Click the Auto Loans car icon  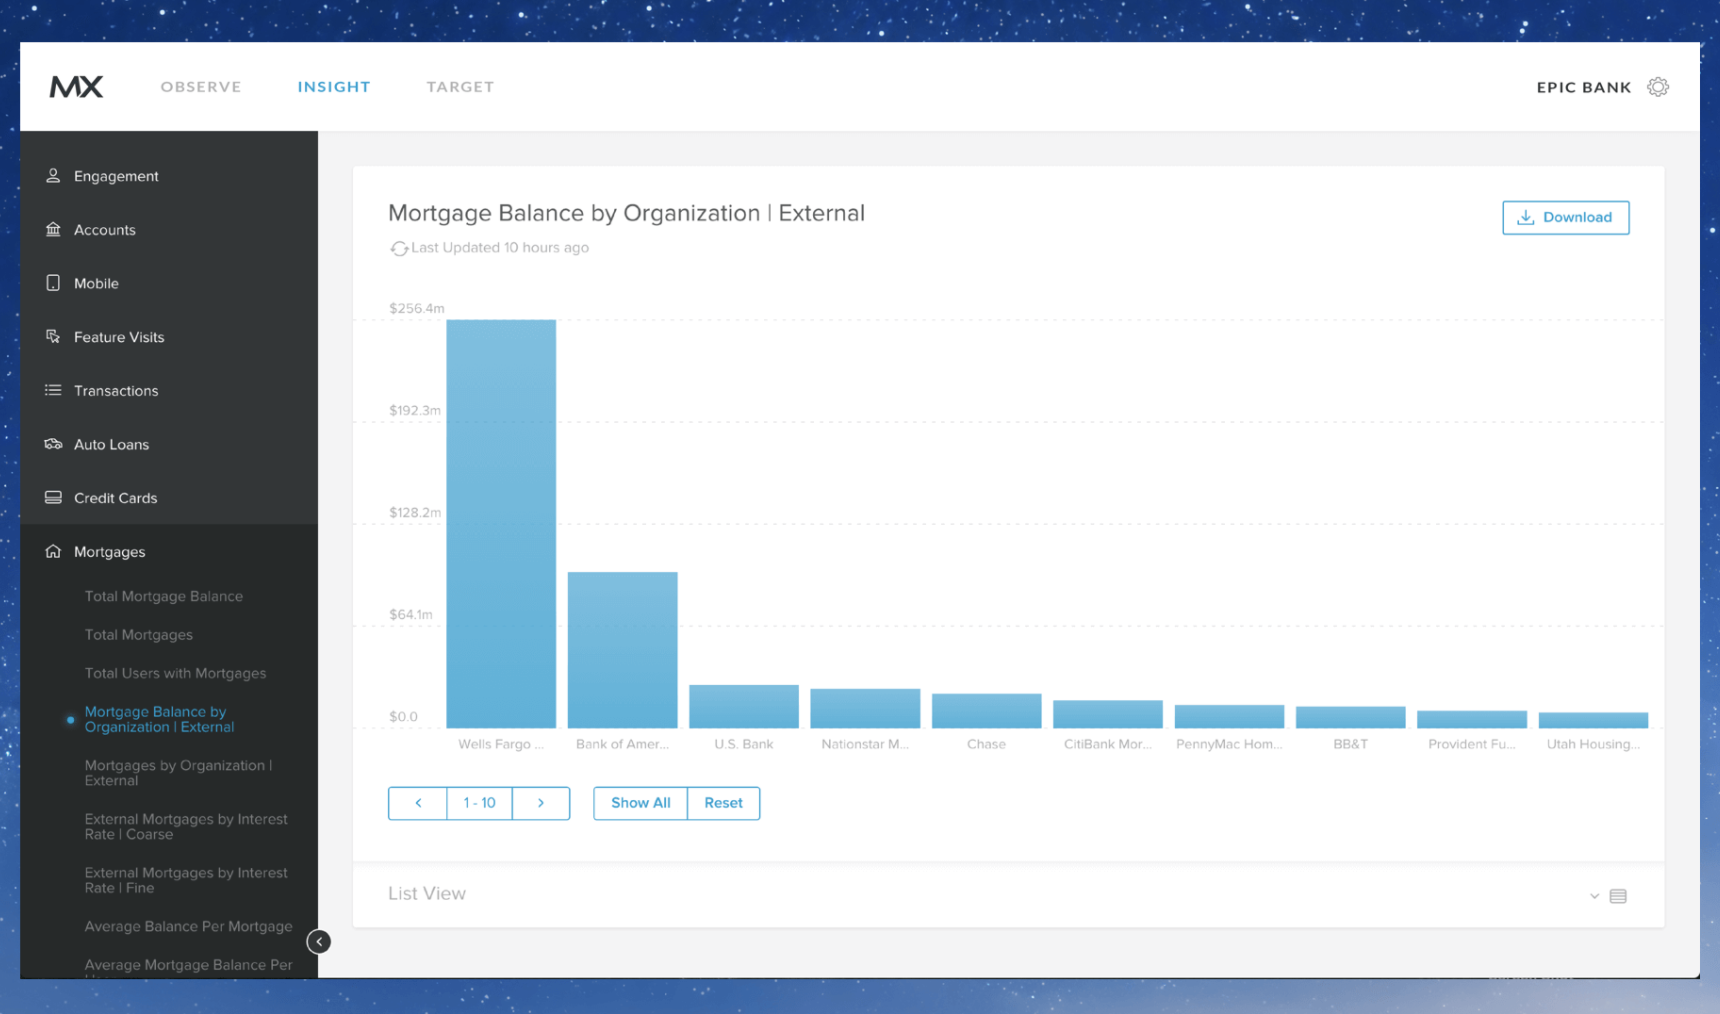(53, 444)
